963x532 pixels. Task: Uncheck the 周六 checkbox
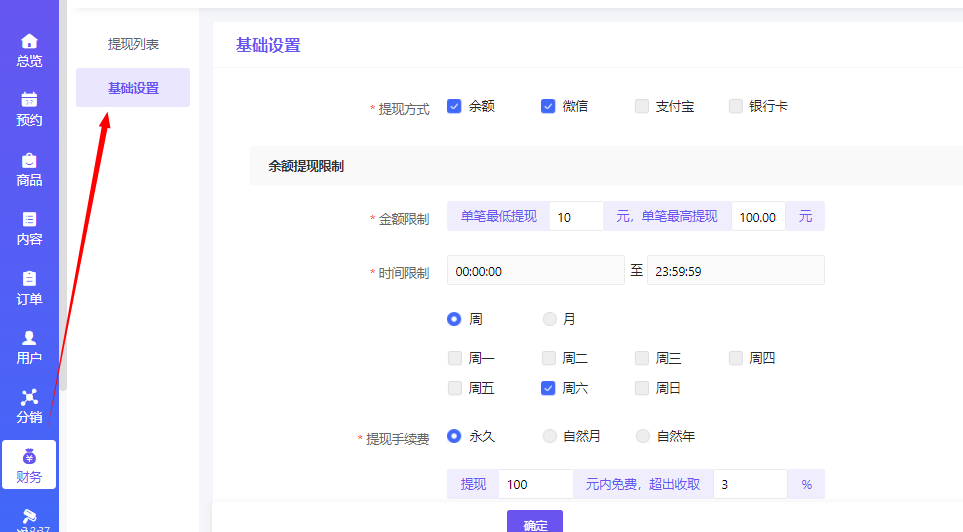coord(548,388)
